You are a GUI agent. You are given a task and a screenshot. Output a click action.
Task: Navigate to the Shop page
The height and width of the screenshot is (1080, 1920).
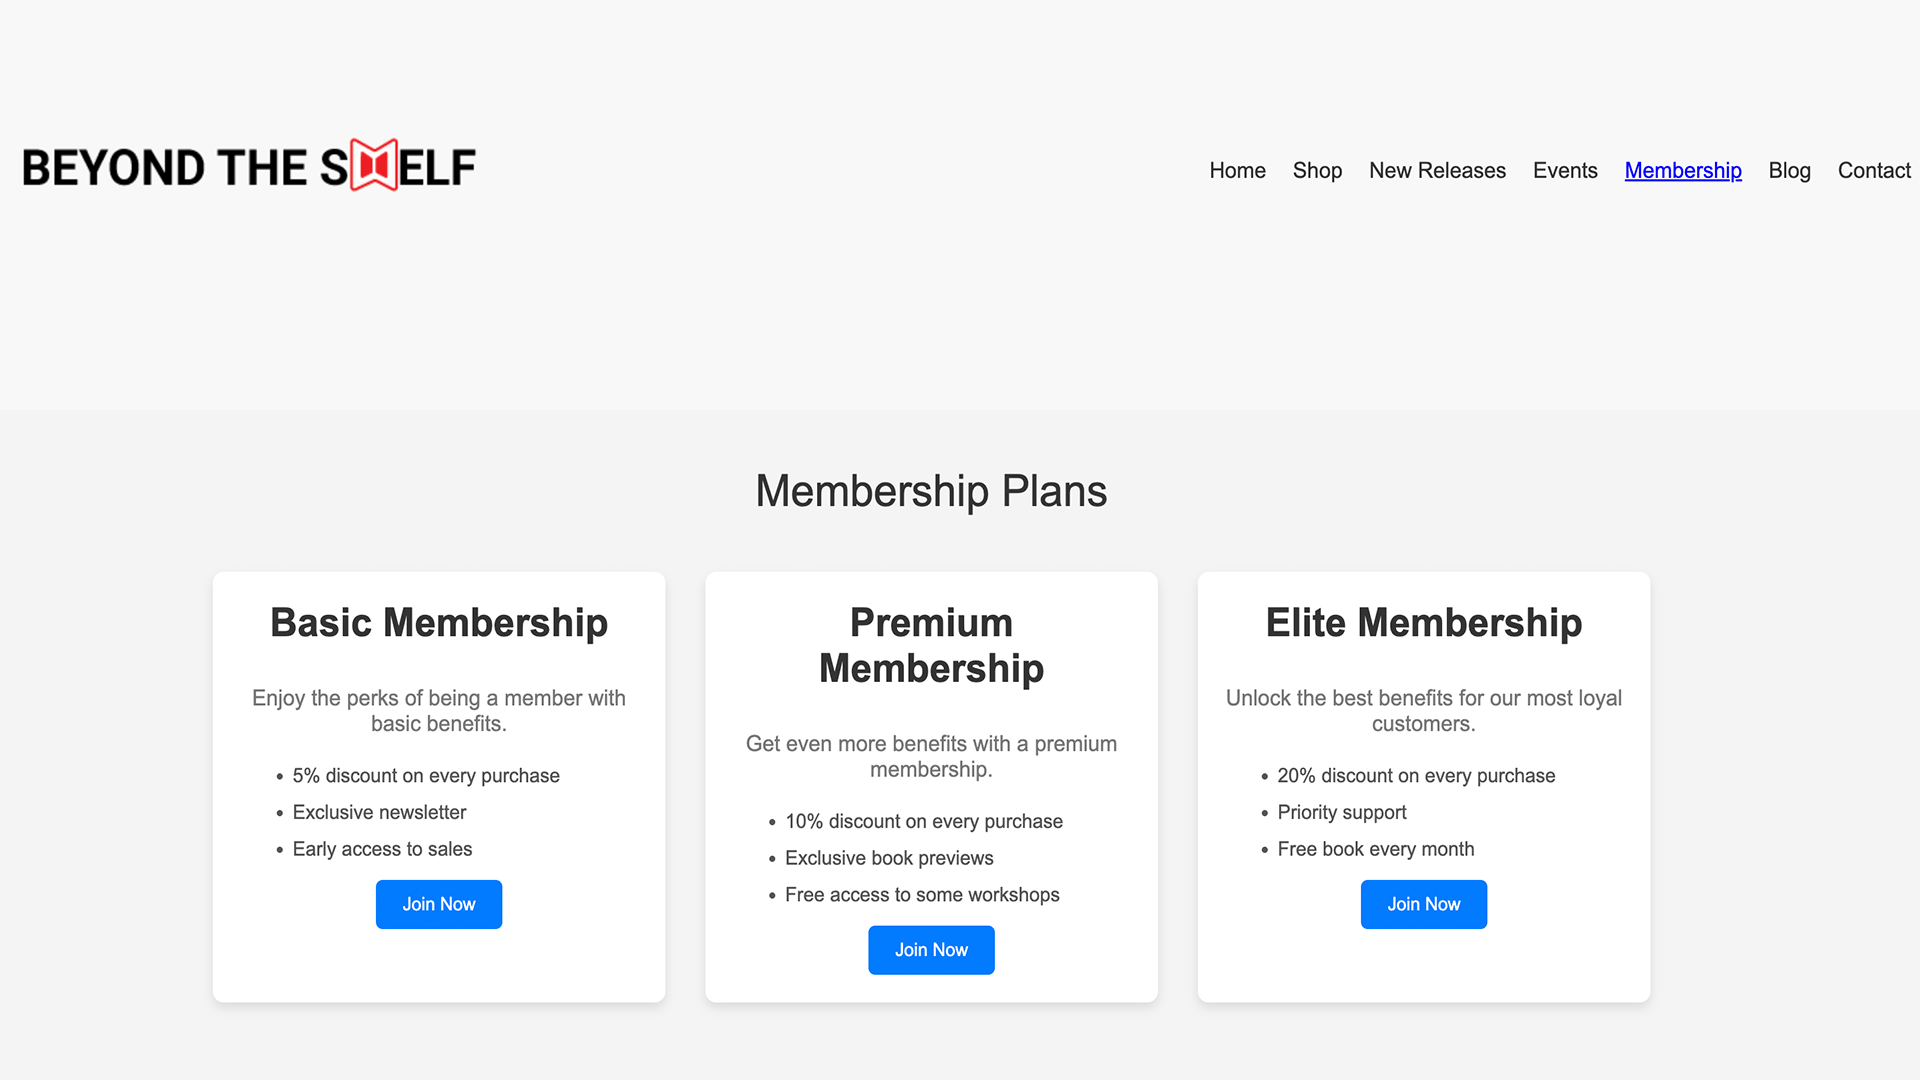tap(1317, 170)
